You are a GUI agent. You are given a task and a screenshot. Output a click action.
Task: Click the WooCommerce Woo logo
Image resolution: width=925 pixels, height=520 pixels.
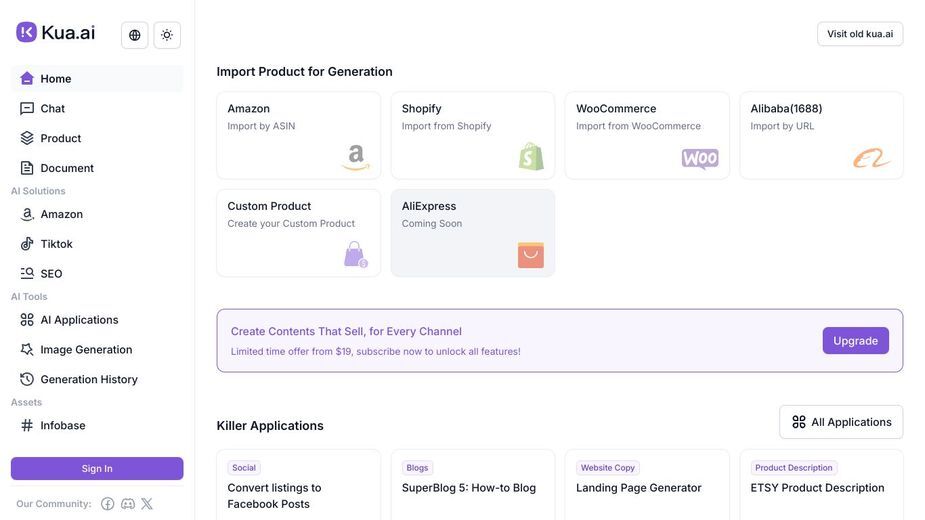click(700, 158)
